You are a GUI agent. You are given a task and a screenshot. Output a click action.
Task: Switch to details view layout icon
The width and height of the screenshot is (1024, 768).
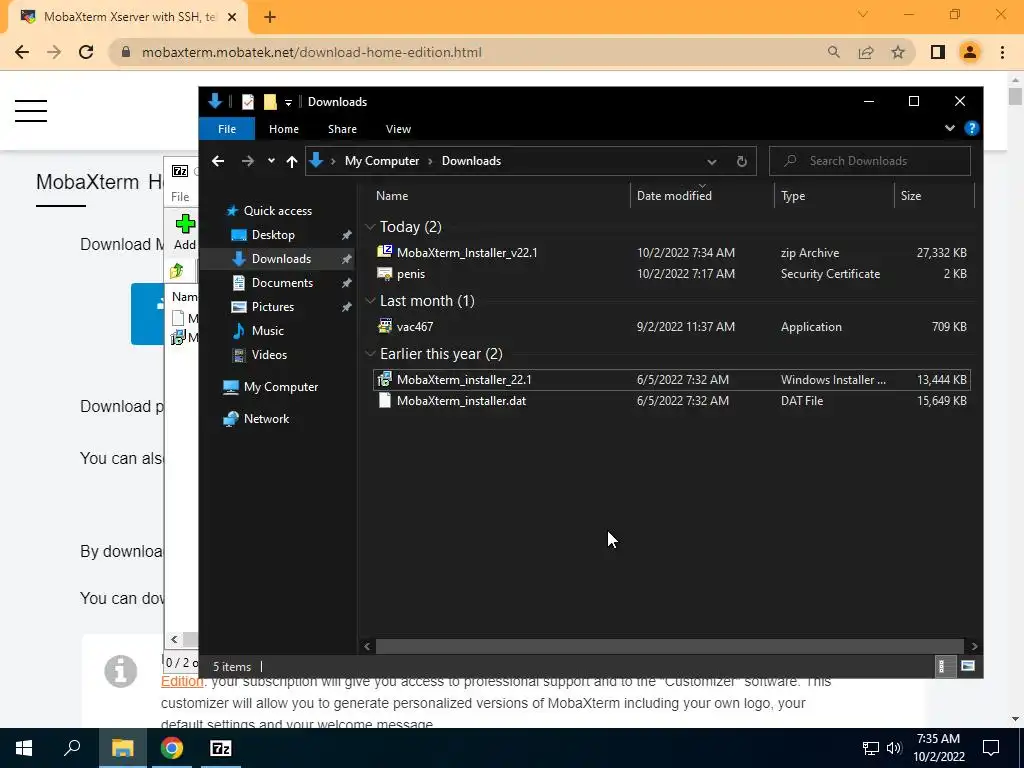[942, 666]
